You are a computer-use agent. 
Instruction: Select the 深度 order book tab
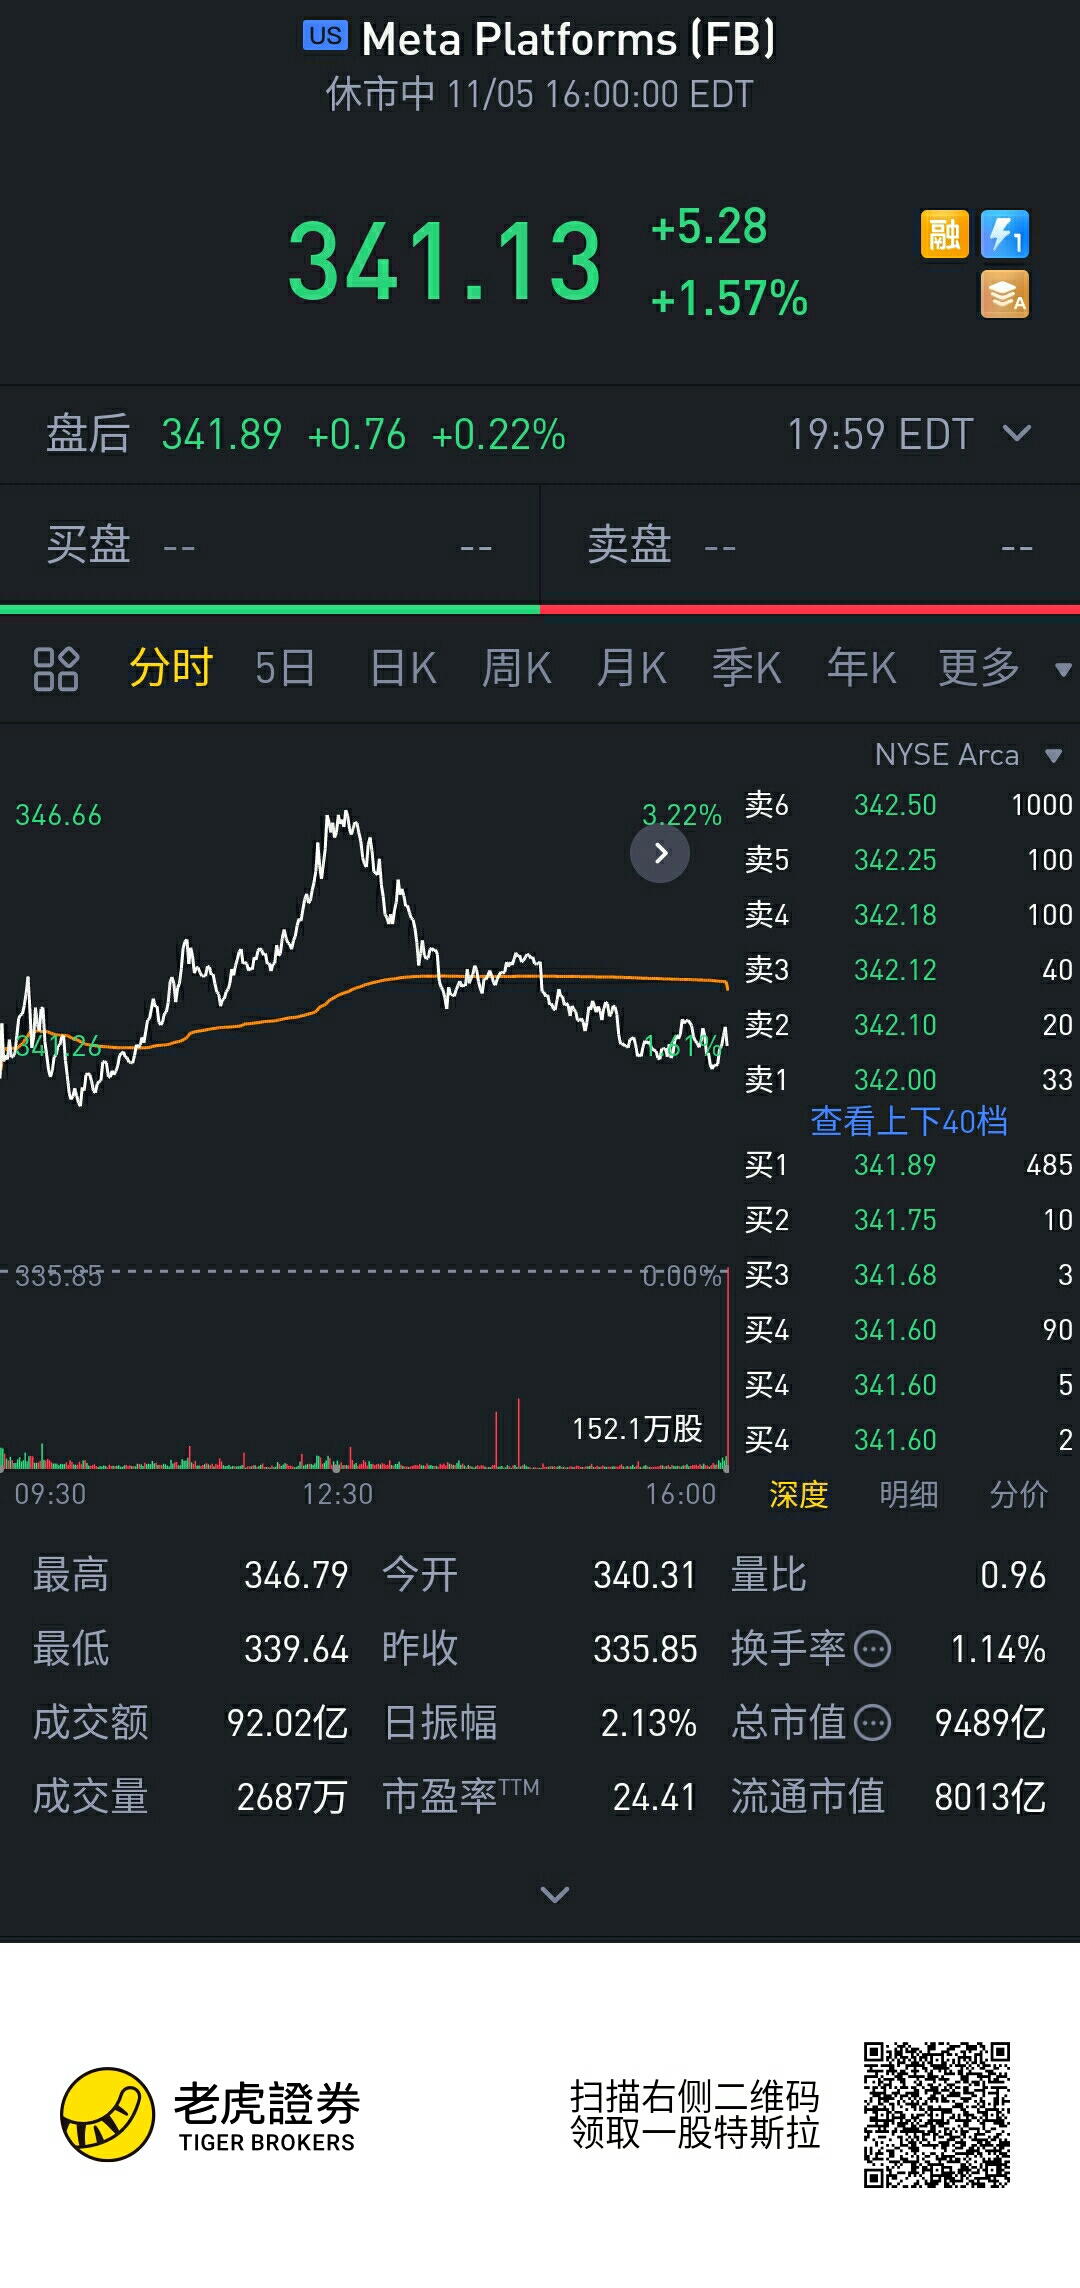798,1494
